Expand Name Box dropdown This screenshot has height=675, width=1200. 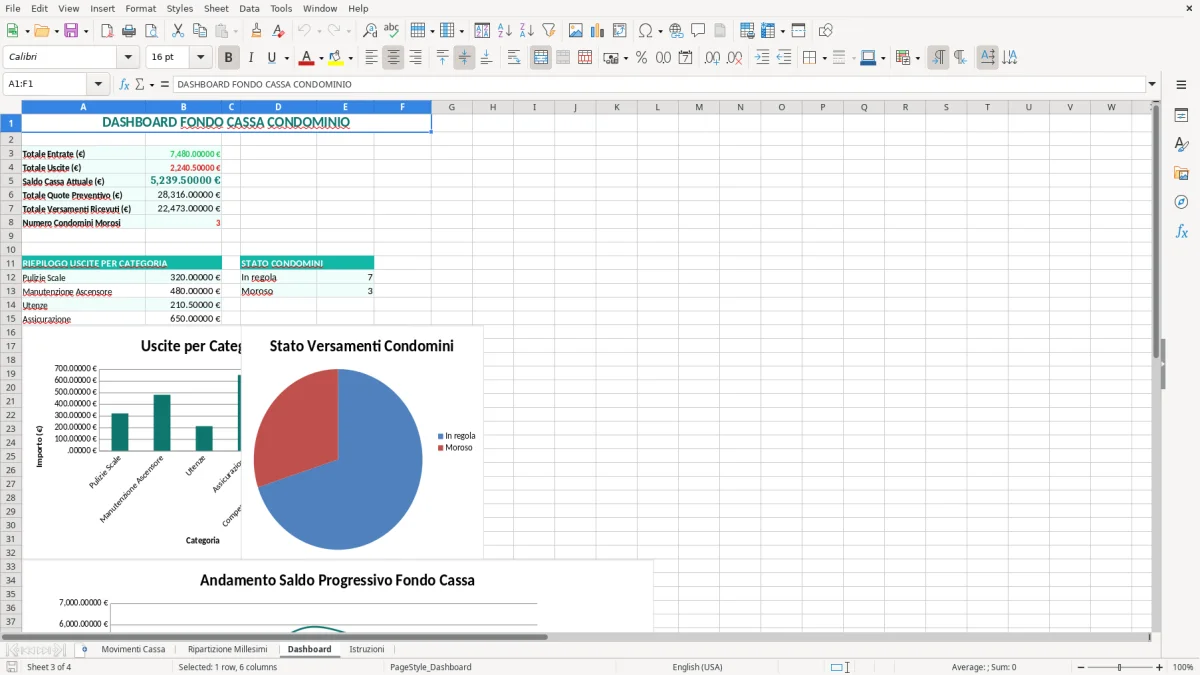tap(98, 84)
